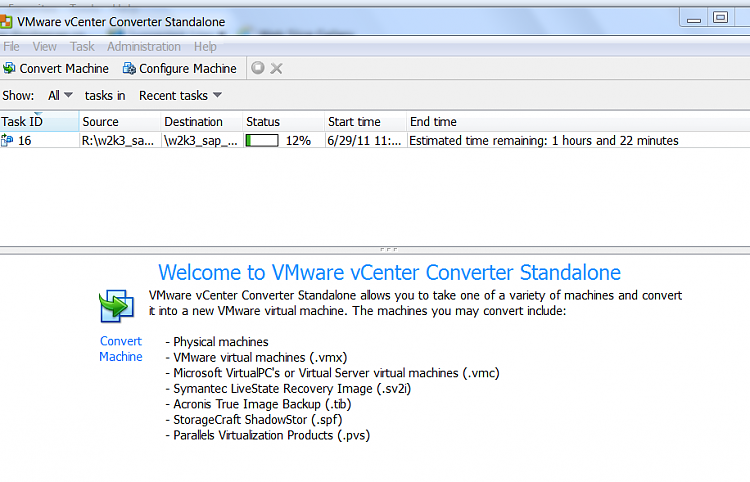Expand the Show All filter dropdown
This screenshot has width=750, height=482.
click(60, 95)
